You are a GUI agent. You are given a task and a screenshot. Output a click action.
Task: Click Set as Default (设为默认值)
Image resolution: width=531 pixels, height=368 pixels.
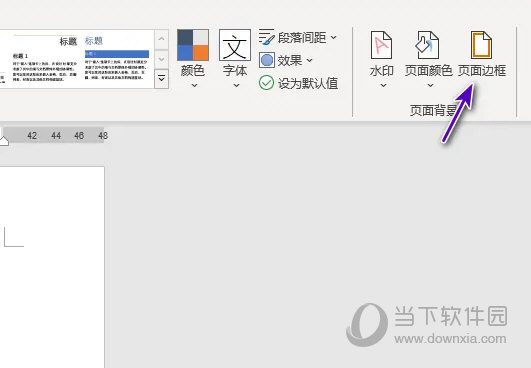tap(299, 83)
